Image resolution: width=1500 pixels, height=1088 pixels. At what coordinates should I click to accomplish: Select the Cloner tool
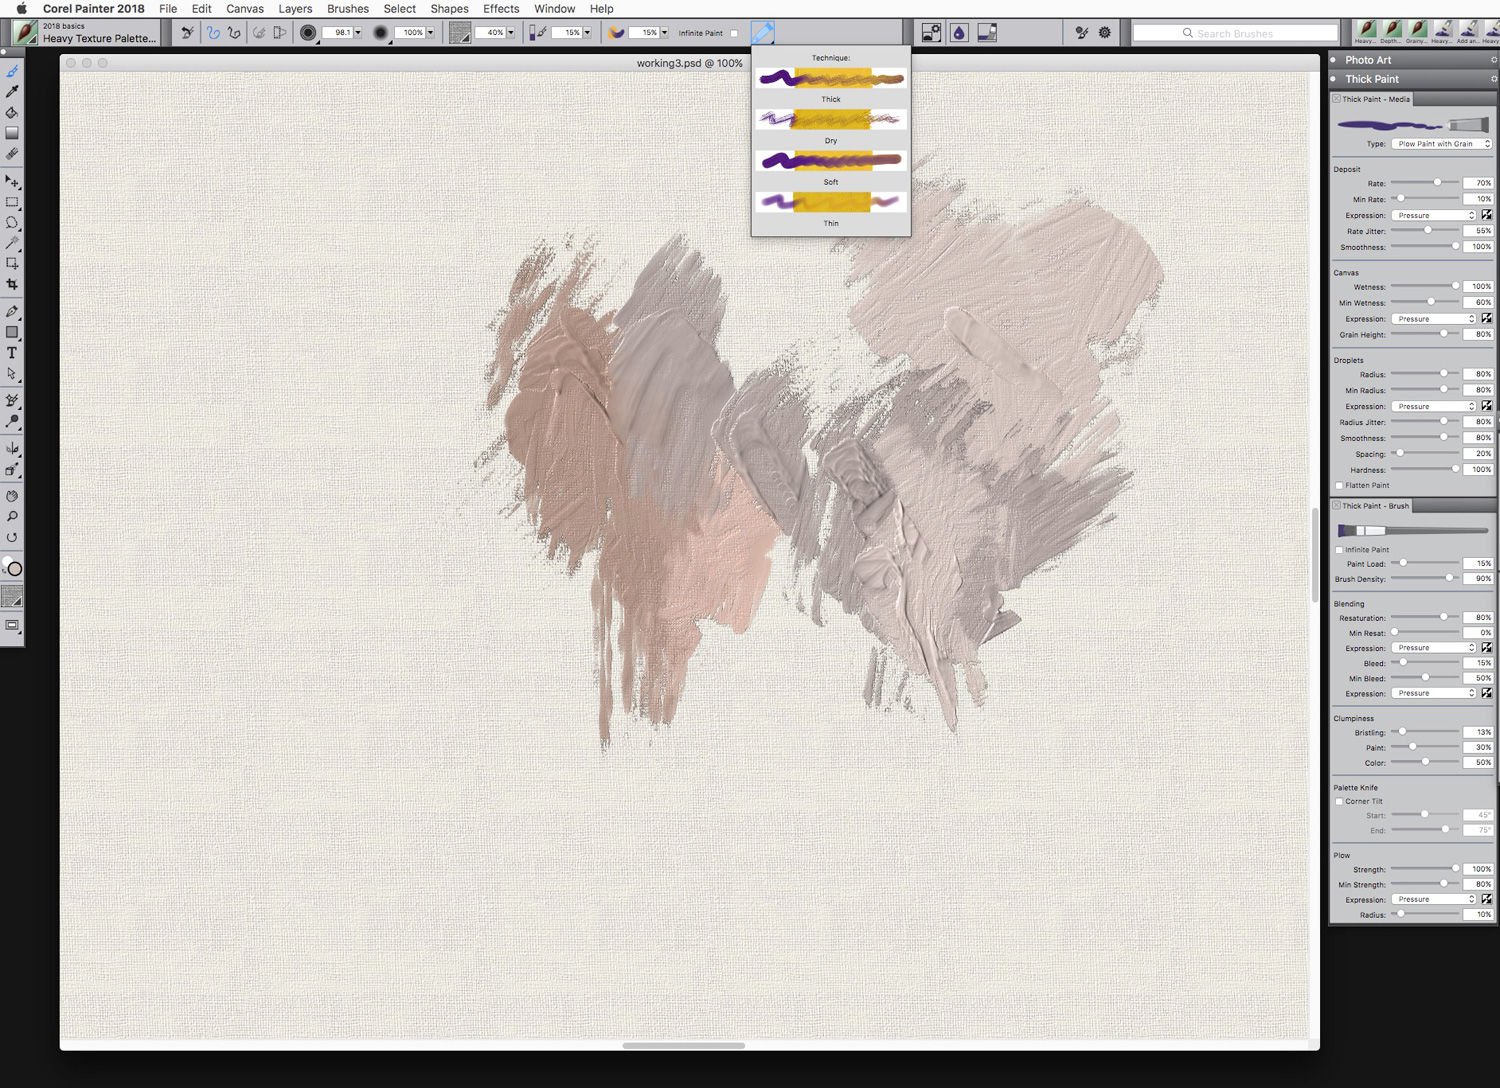tap(12, 400)
